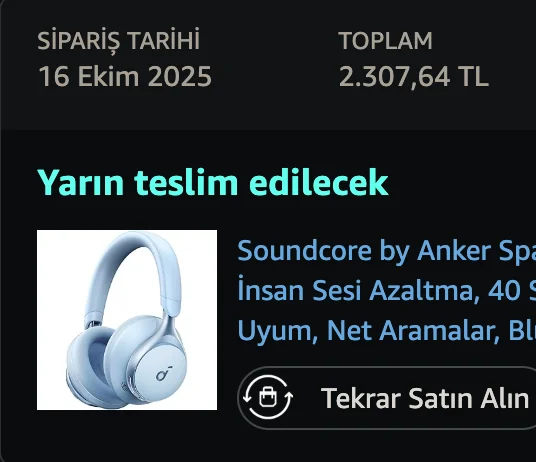
Task: Click the SİPARİŞ TARİHİ label
Action: click(118, 41)
